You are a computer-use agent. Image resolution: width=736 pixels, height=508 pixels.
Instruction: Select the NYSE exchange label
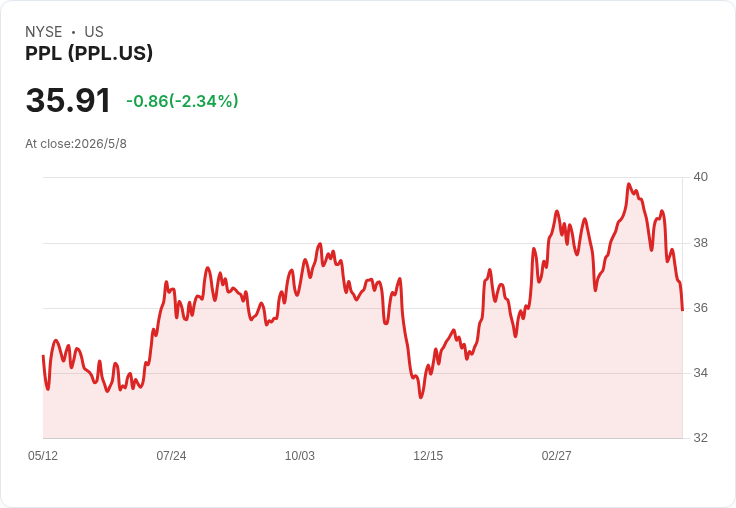click(x=44, y=32)
